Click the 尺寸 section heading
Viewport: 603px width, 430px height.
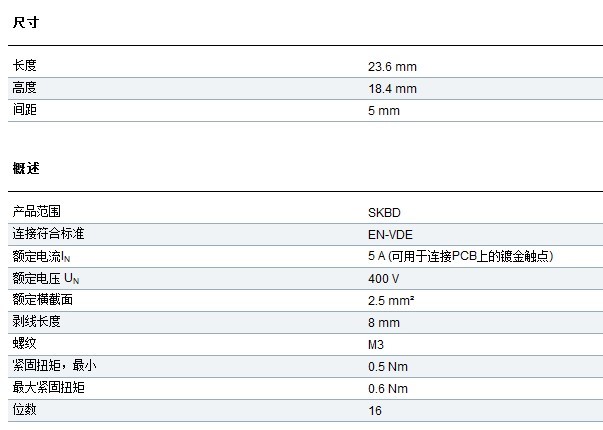pyautogui.click(x=25, y=22)
